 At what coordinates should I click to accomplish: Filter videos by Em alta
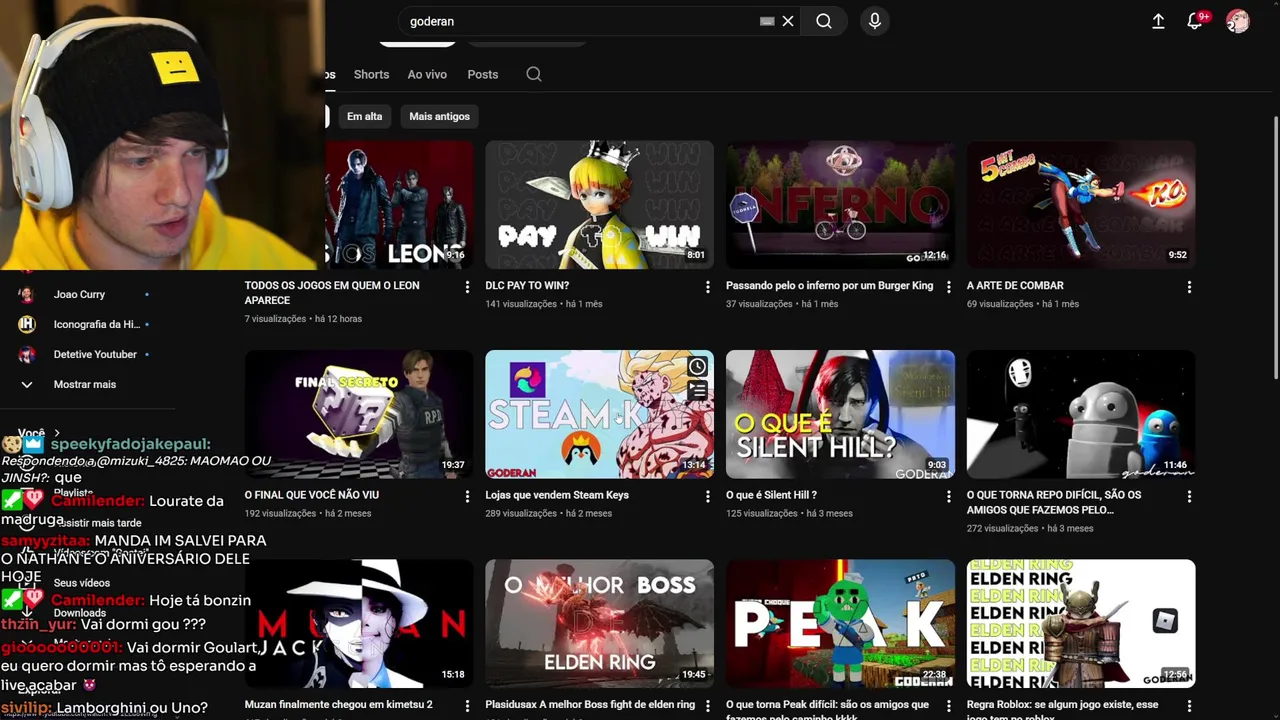(364, 116)
